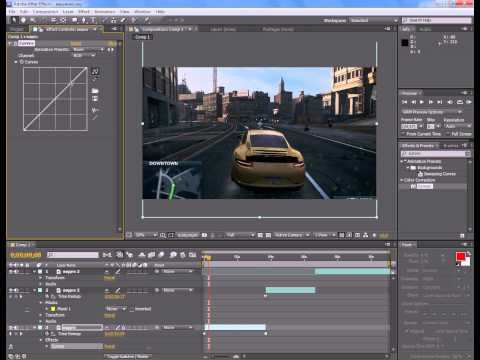Open the Effect menu
The height and width of the screenshot is (360, 480).
84,11
